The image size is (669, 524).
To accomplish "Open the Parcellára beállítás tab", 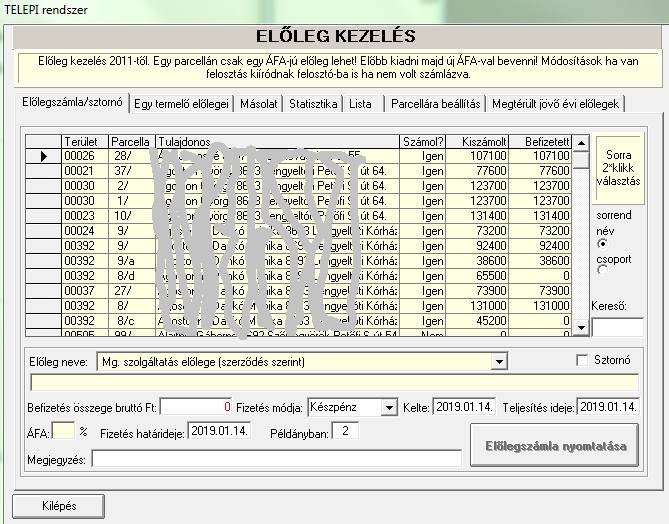I will tap(436, 104).
